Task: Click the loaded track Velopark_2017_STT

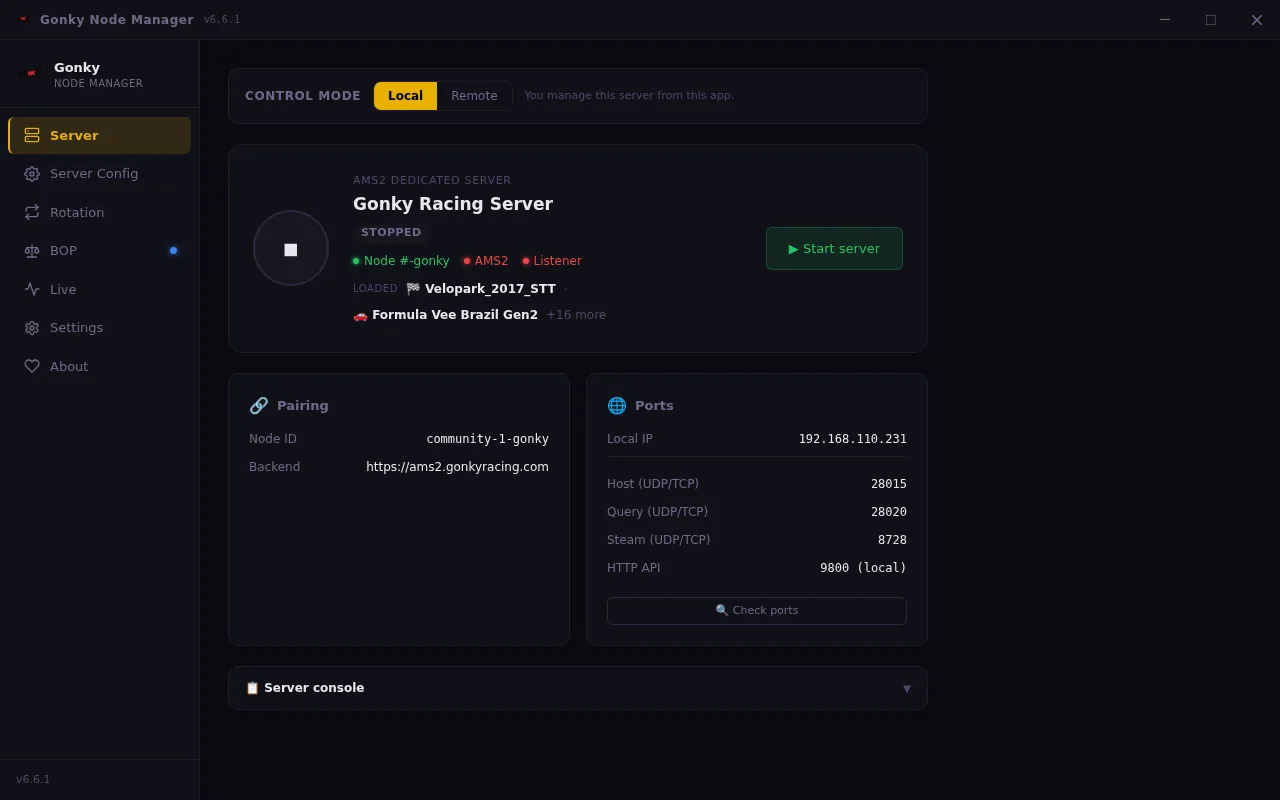Action: tap(490, 289)
